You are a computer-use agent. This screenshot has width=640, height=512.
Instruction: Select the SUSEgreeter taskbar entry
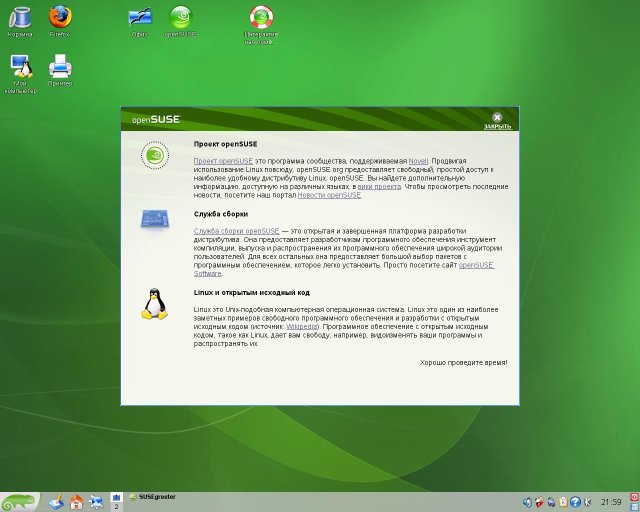153,497
